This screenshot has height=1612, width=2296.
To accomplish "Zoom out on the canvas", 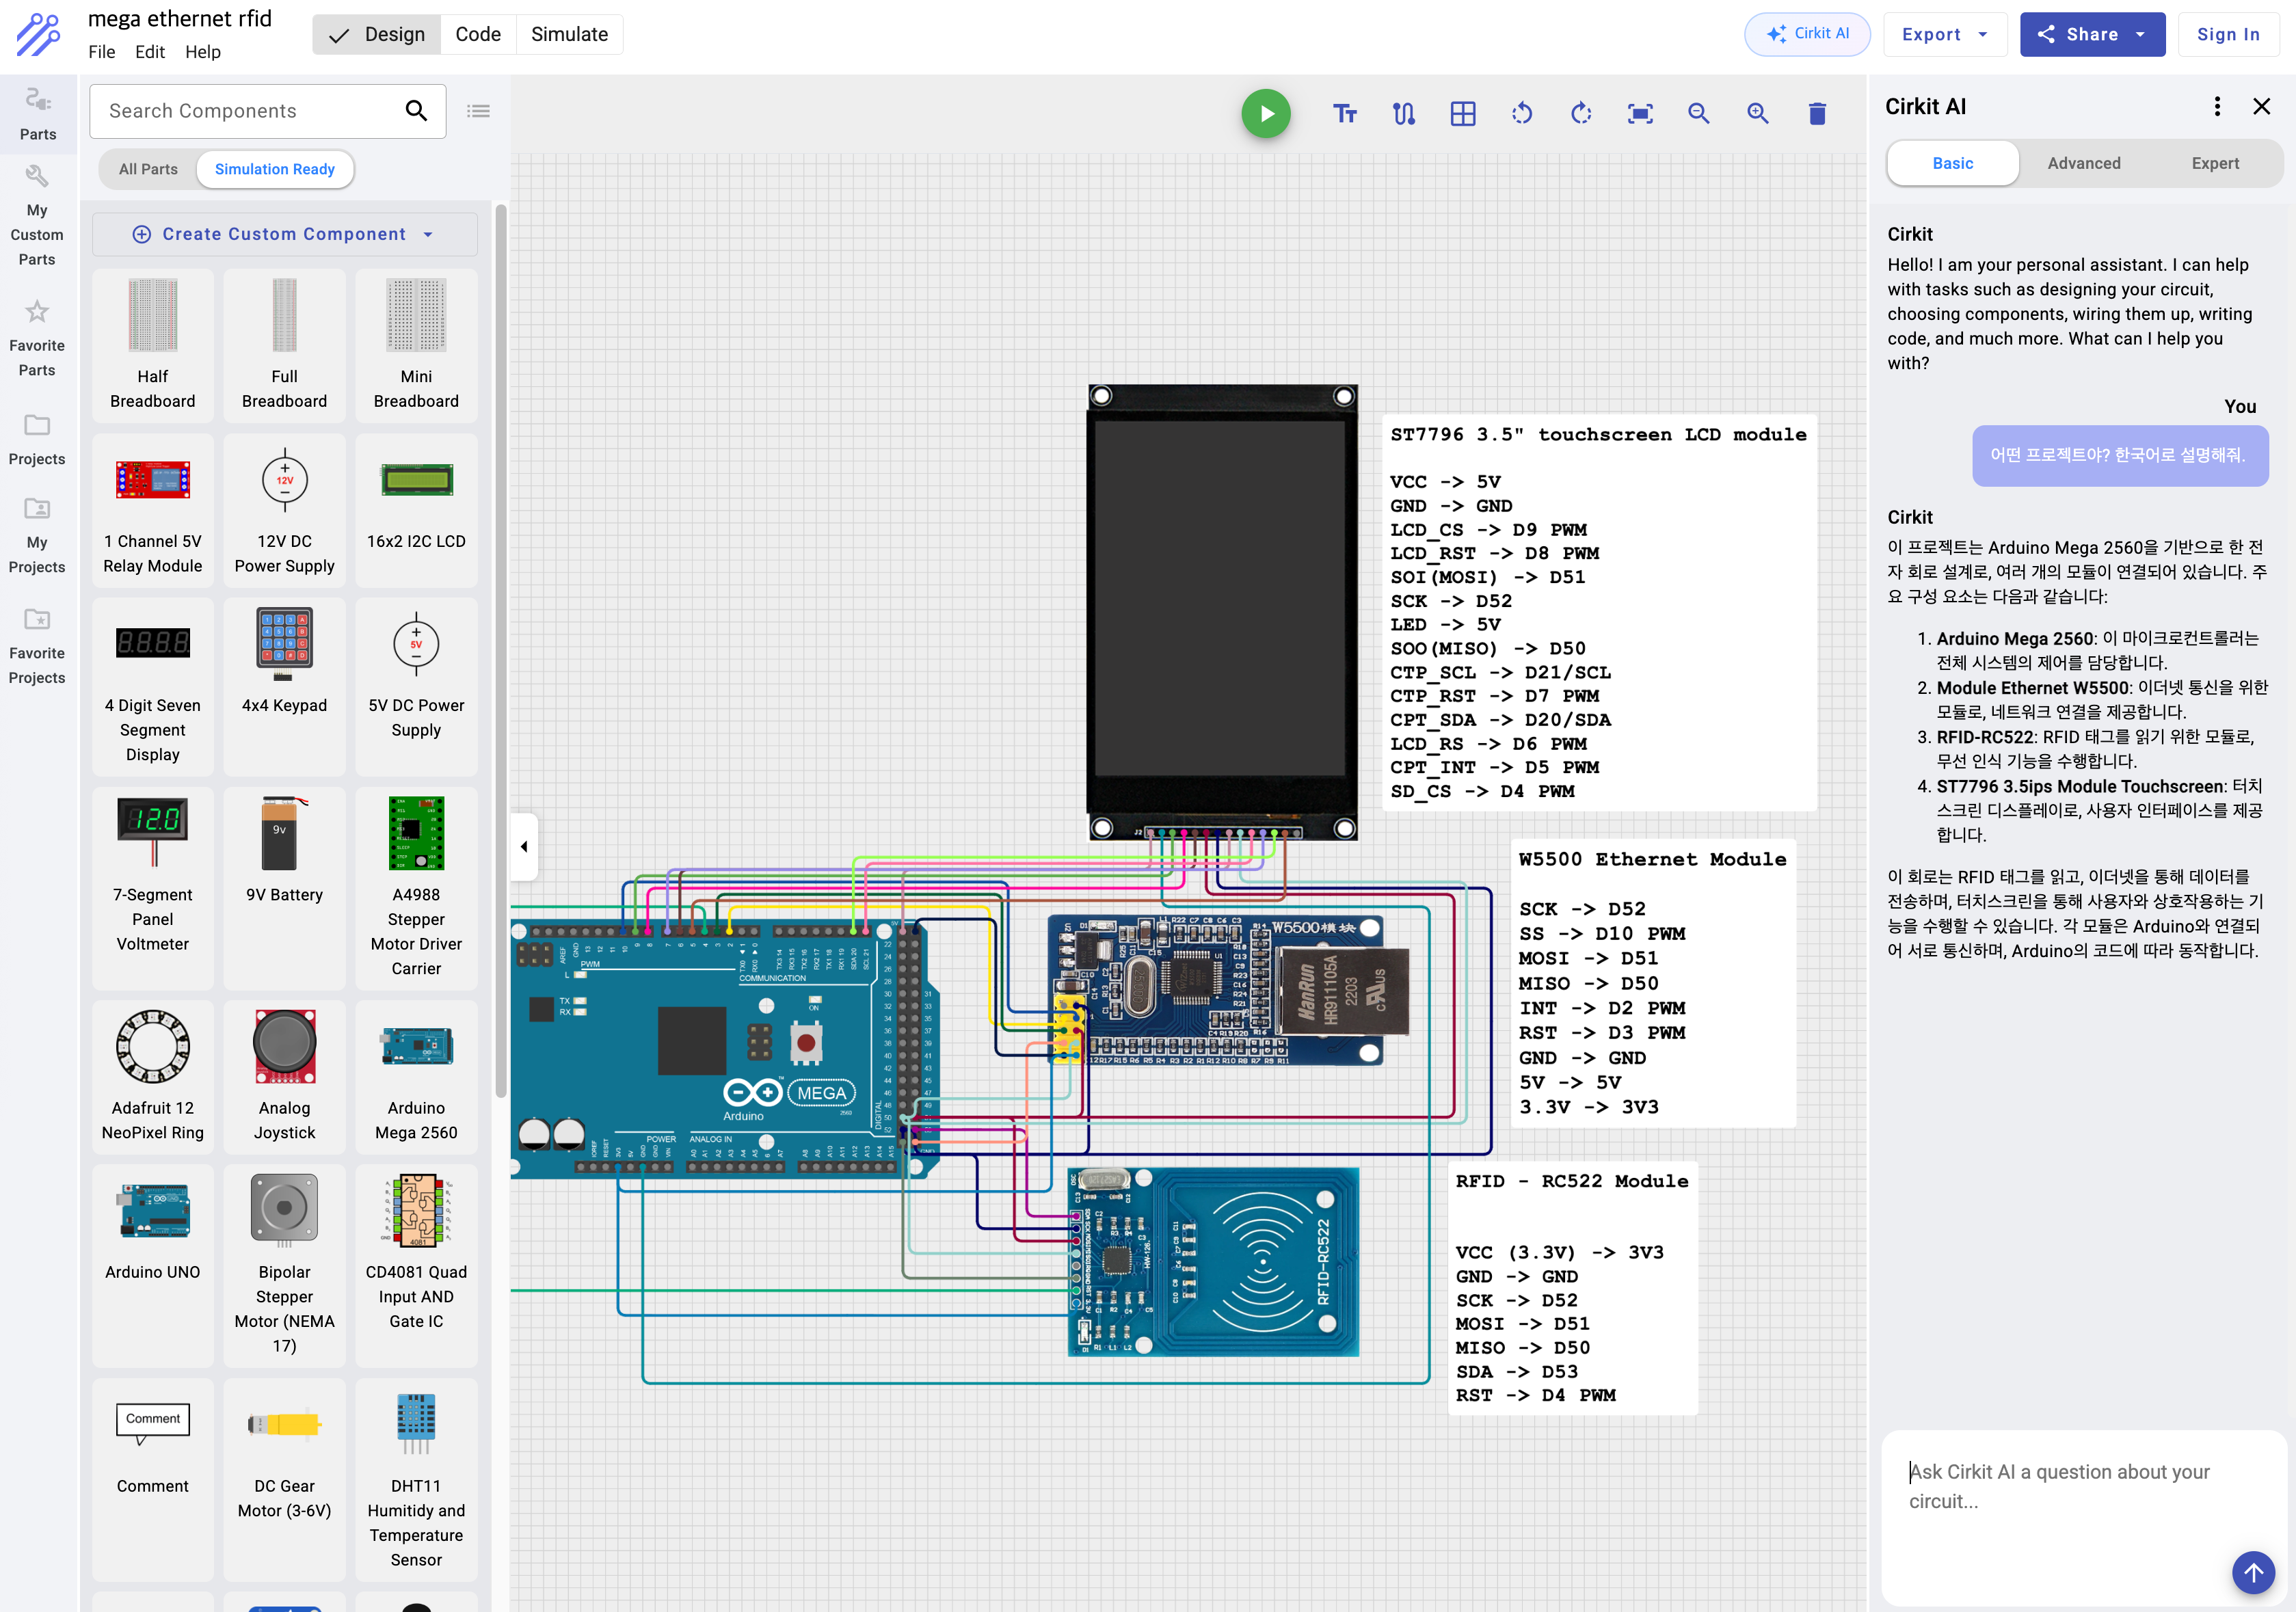I will [1698, 114].
